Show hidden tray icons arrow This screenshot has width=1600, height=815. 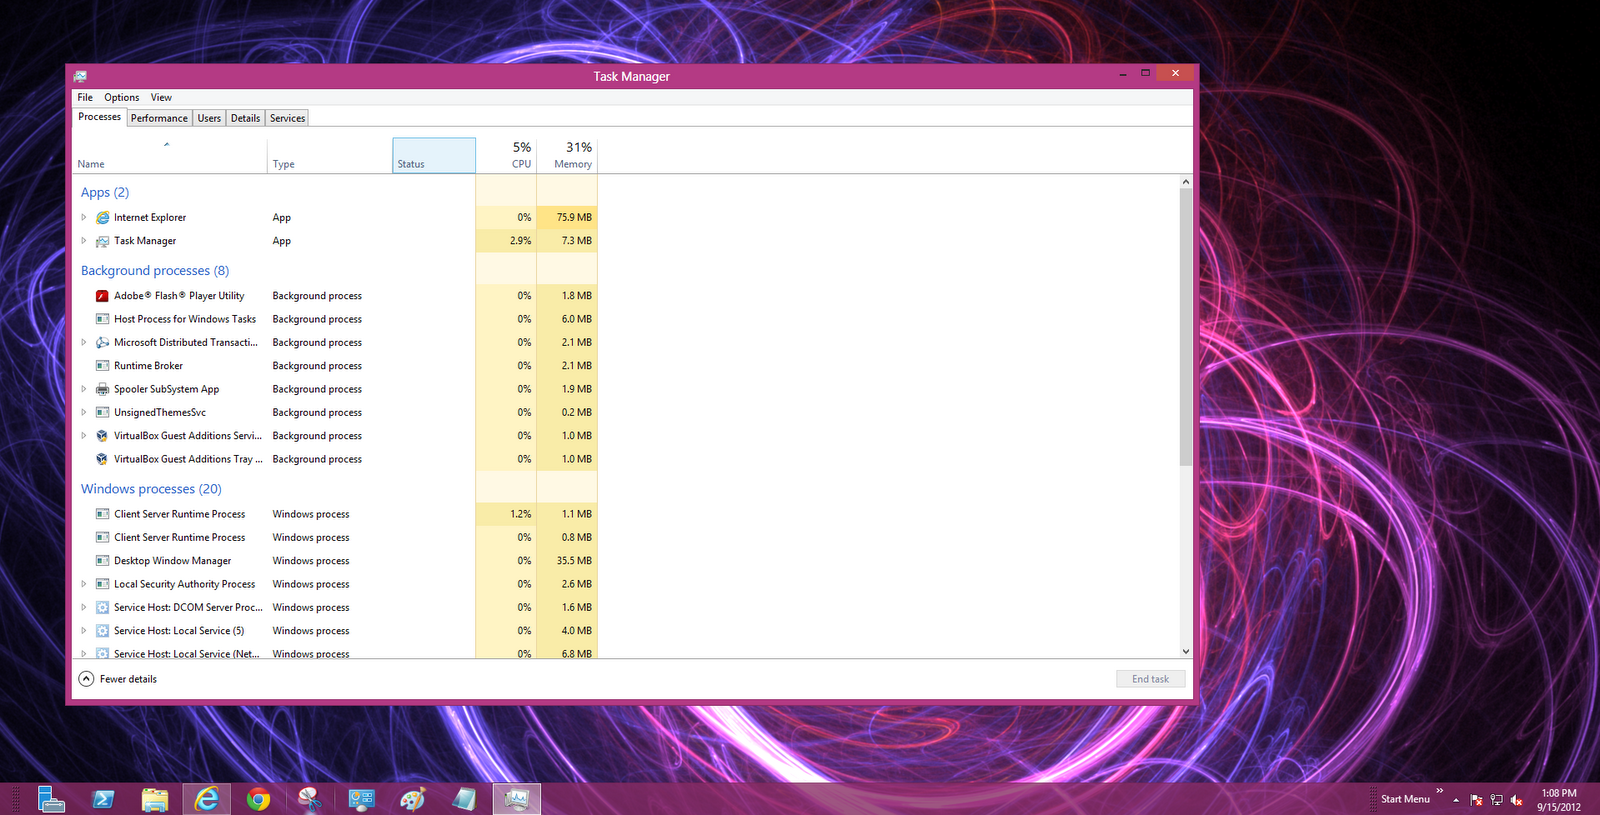(x=1456, y=800)
